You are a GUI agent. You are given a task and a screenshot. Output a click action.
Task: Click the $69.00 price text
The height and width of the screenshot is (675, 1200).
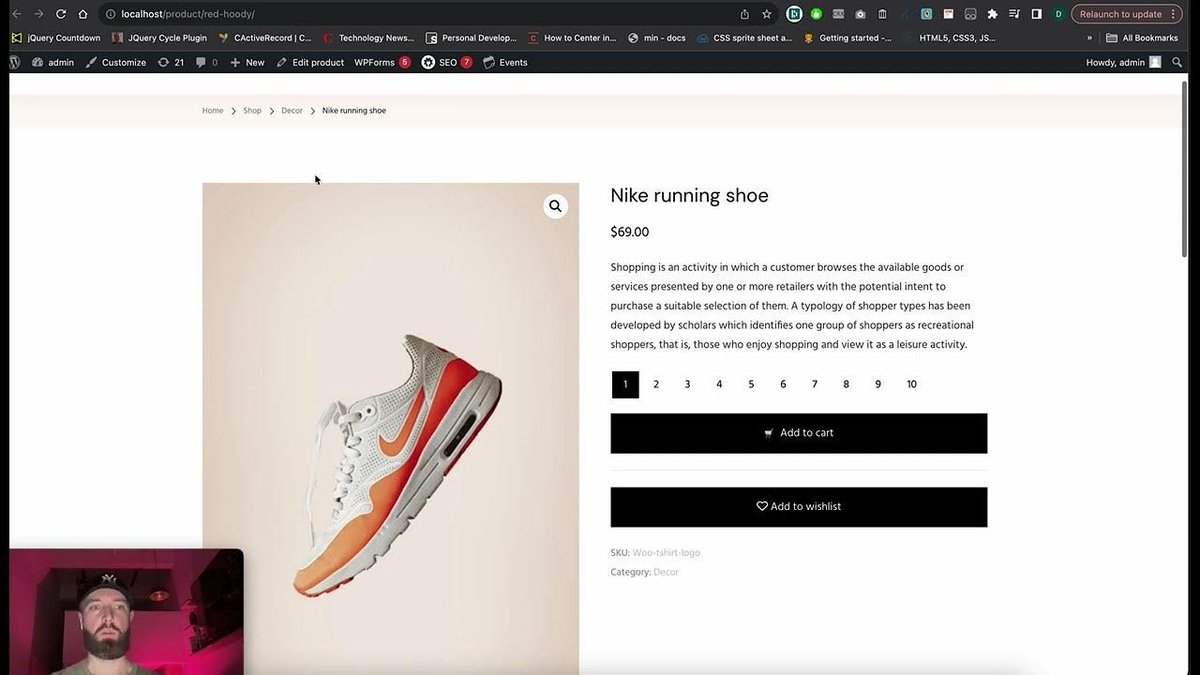pos(630,232)
